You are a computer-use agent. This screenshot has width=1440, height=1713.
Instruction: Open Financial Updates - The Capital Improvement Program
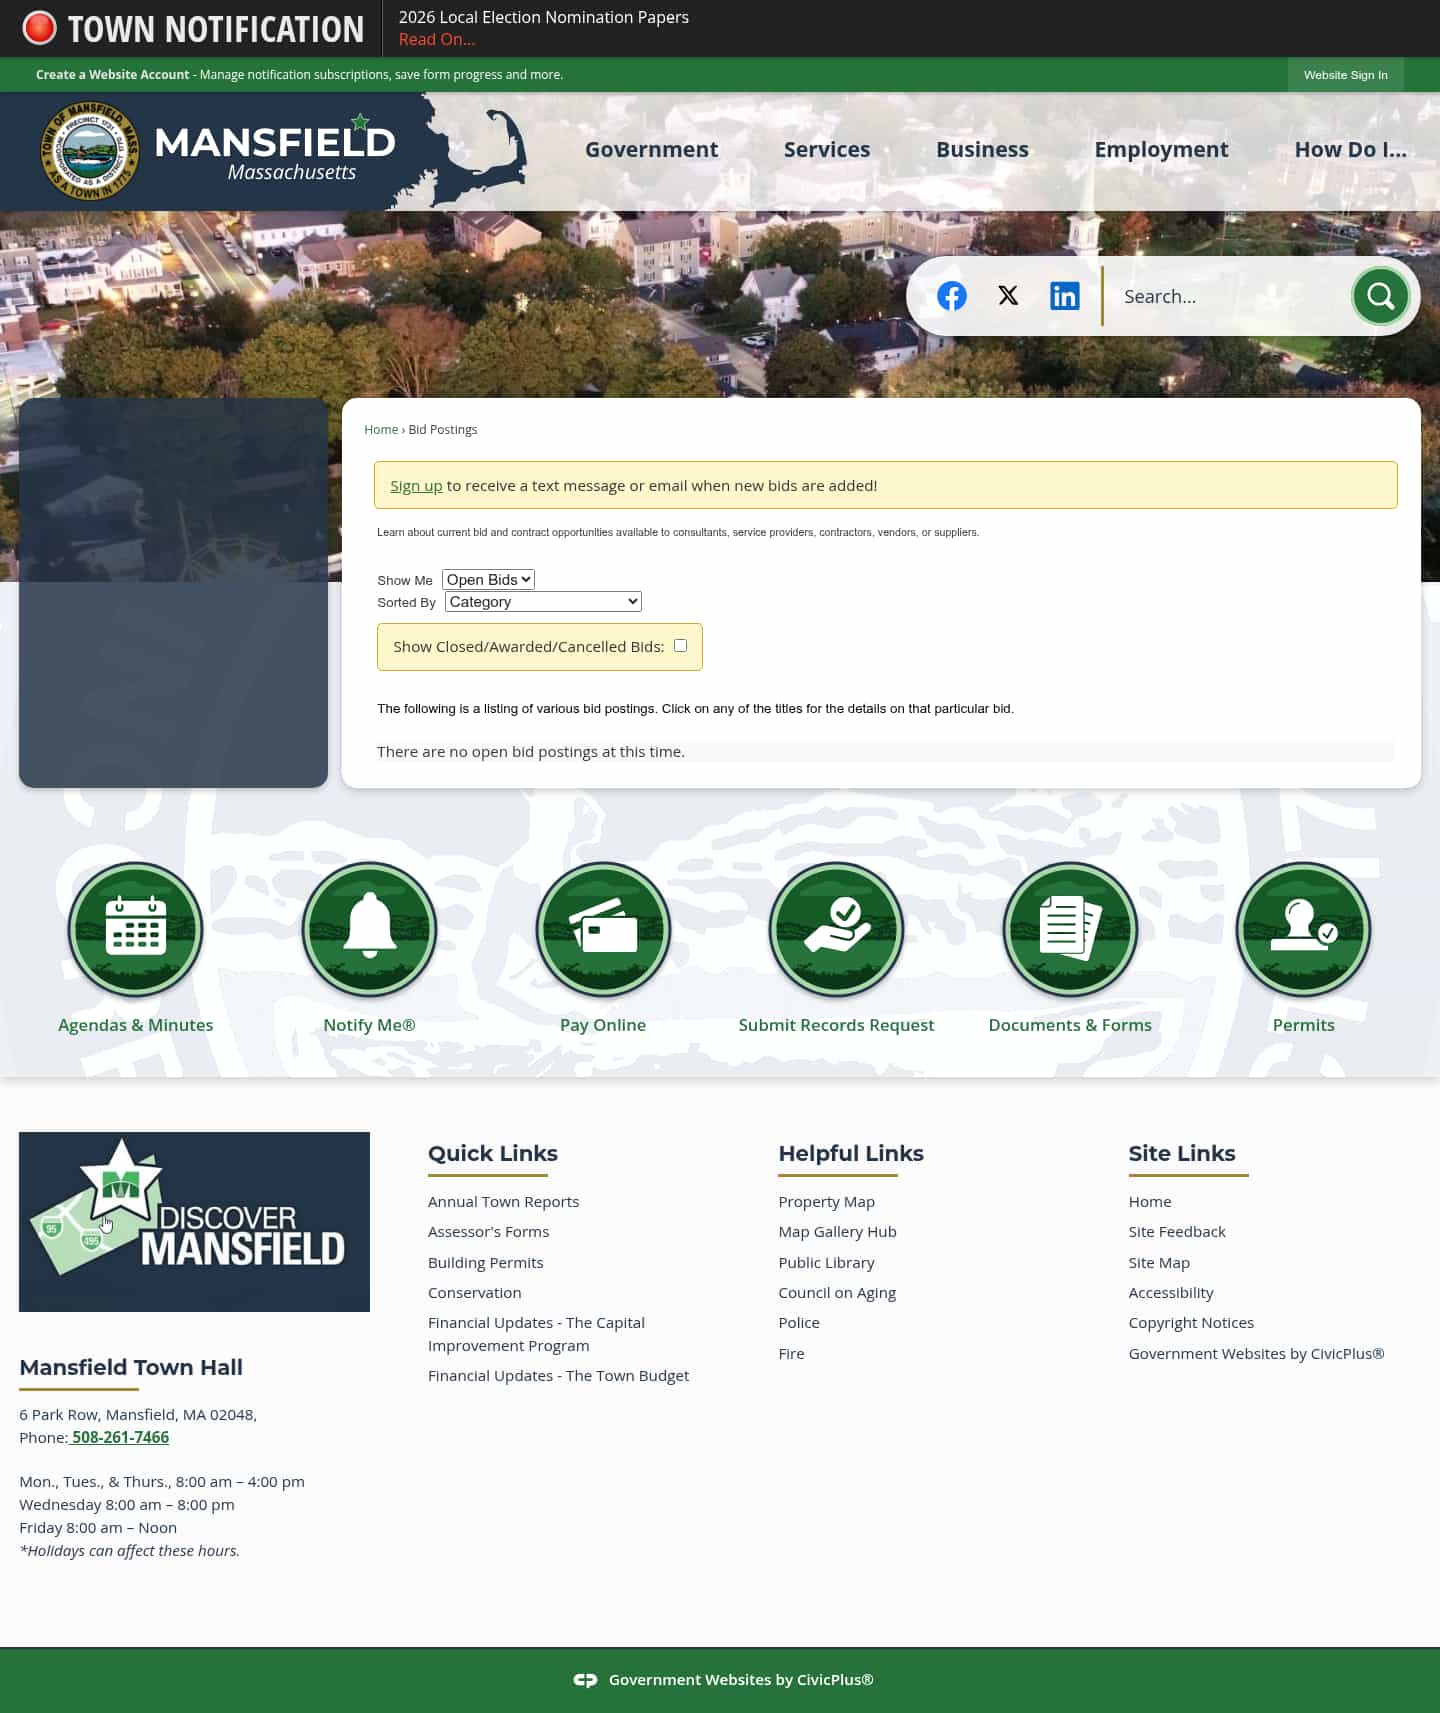coord(536,1334)
